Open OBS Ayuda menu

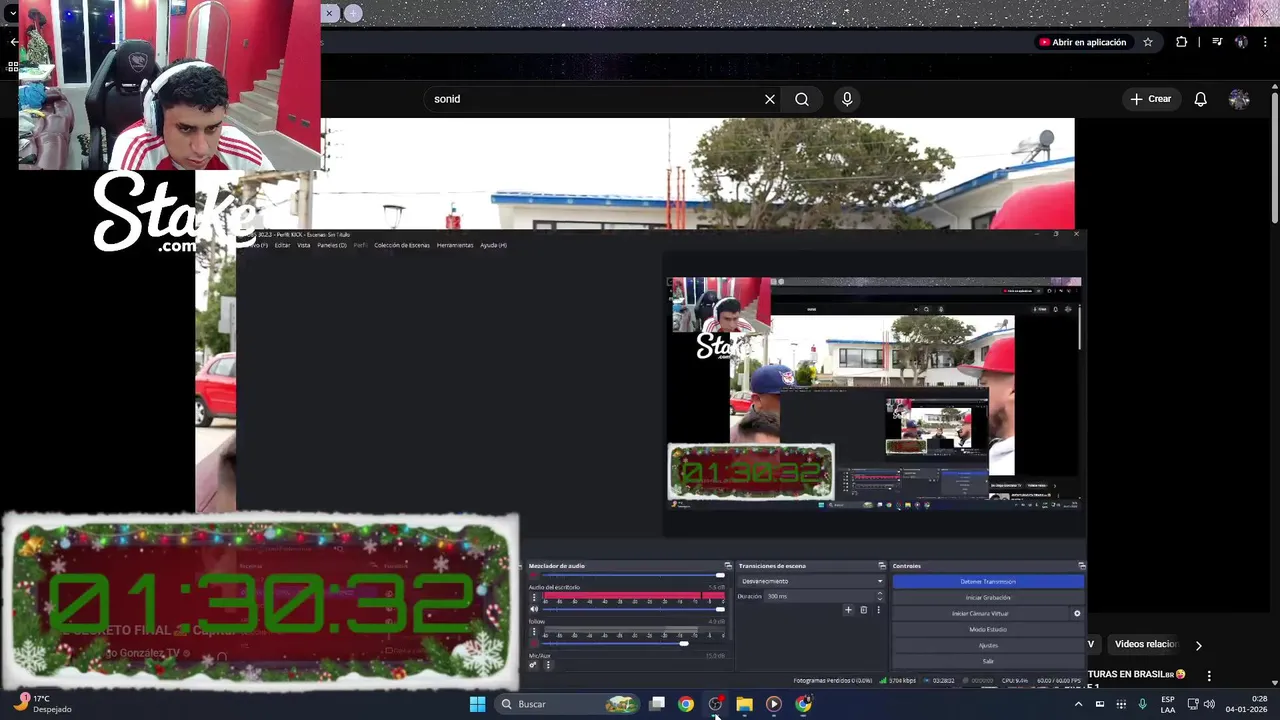(x=493, y=245)
